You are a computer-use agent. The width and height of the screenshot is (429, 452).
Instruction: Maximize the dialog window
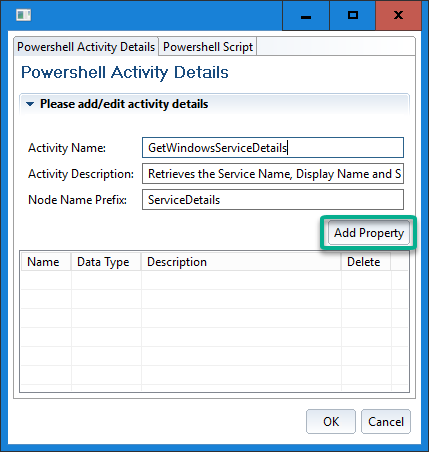[x=353, y=15]
